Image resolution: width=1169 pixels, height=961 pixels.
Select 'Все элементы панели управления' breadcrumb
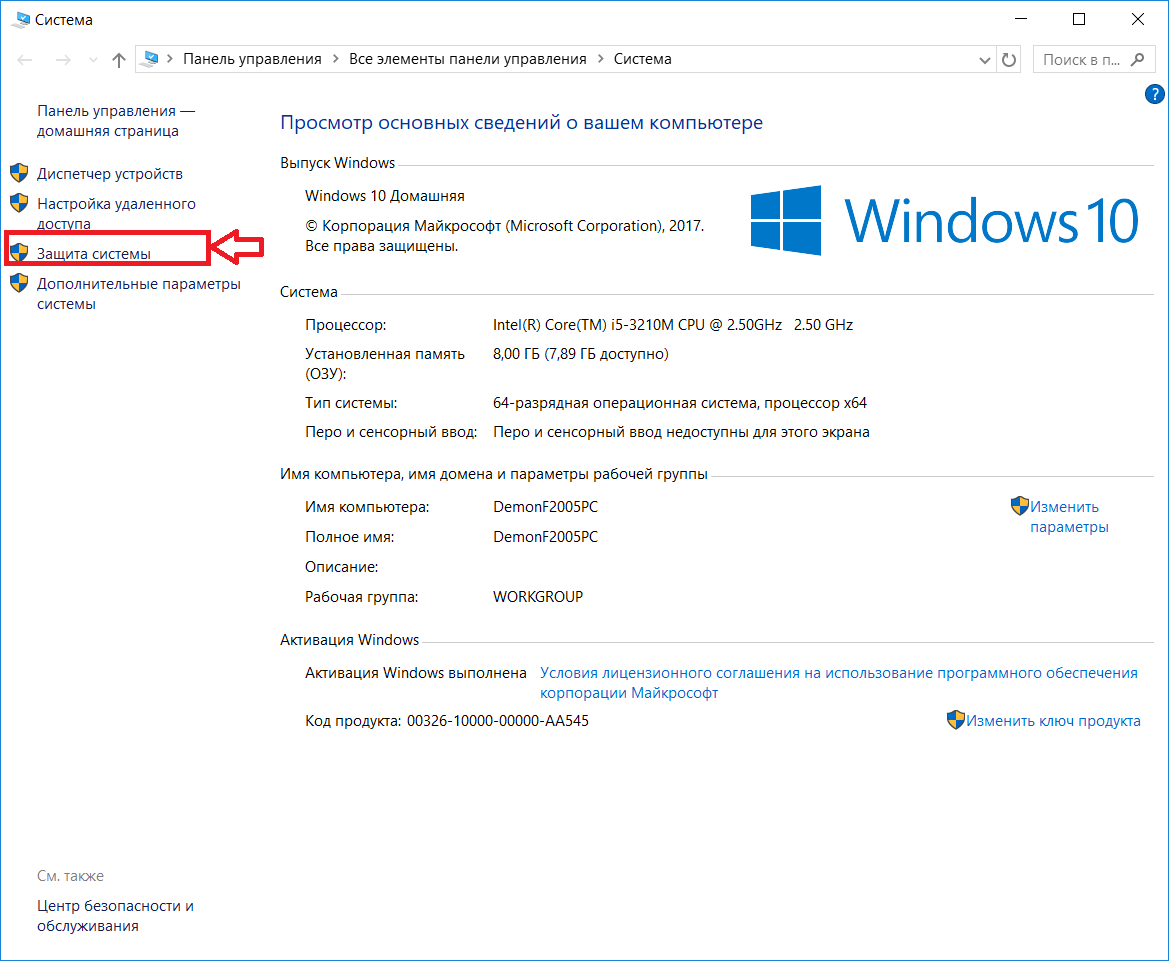tap(467, 59)
